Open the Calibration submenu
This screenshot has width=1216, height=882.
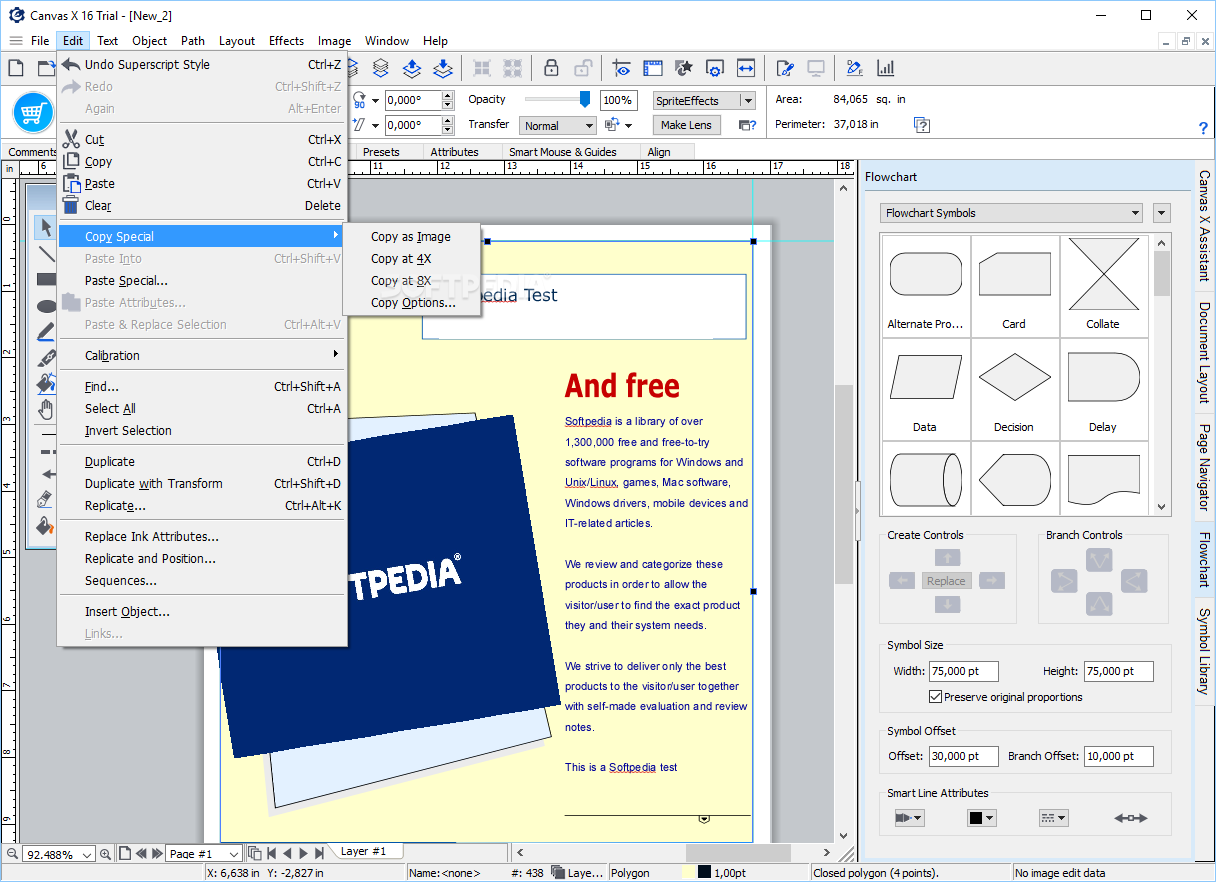(x=202, y=355)
